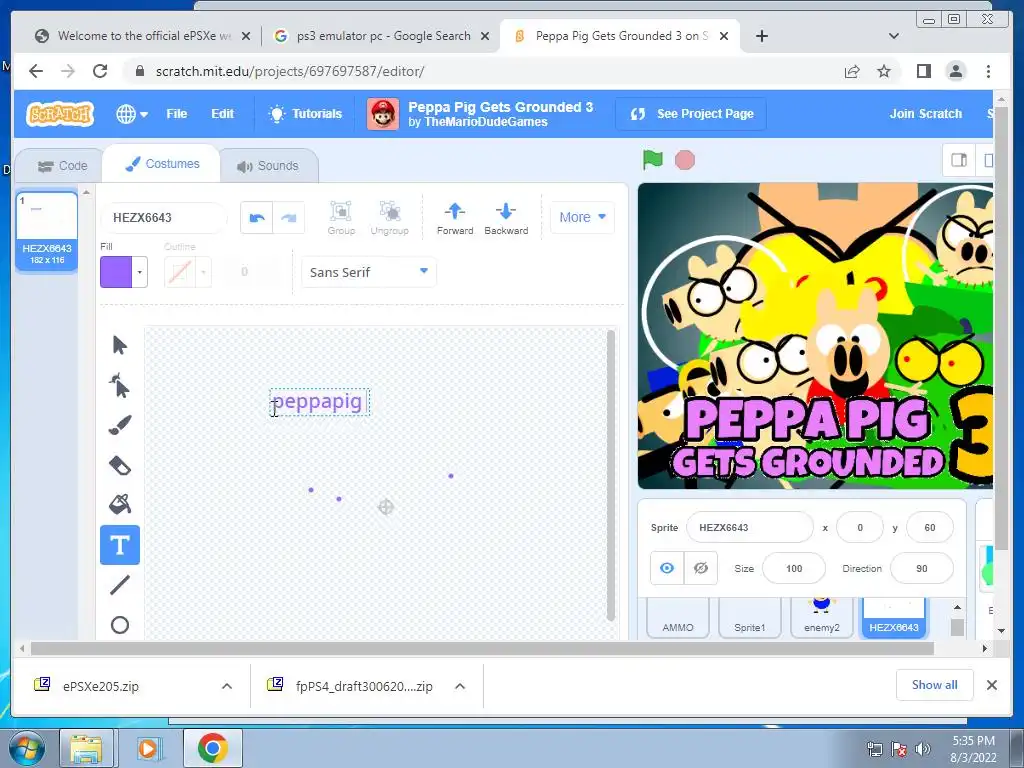Click the sprite Direction field
1024x768 pixels.
(x=921, y=568)
